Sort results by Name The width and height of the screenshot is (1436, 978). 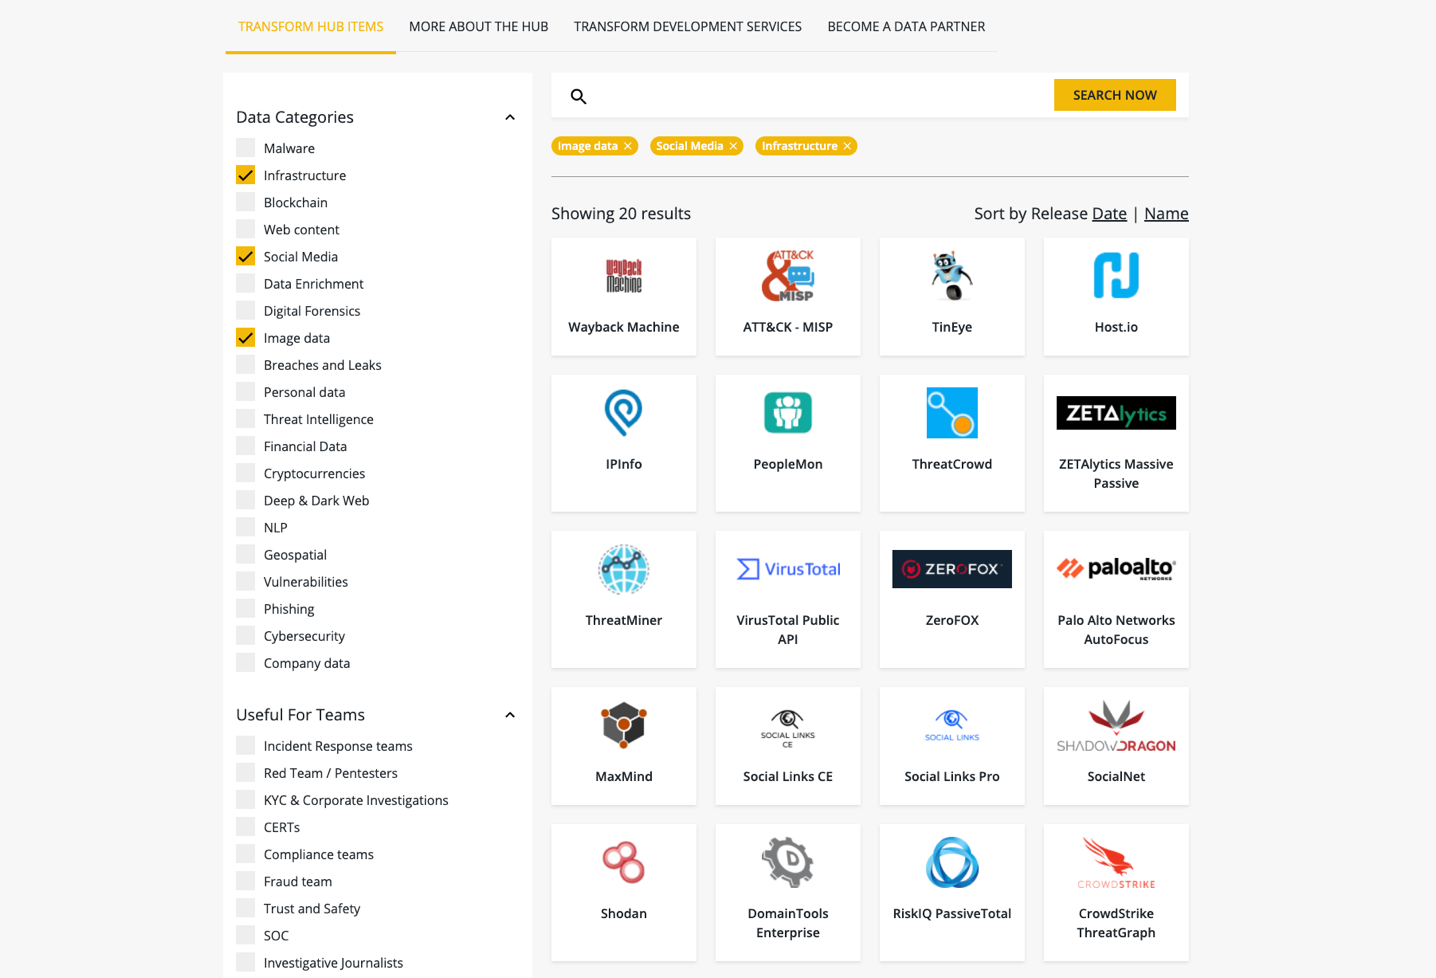tap(1166, 213)
